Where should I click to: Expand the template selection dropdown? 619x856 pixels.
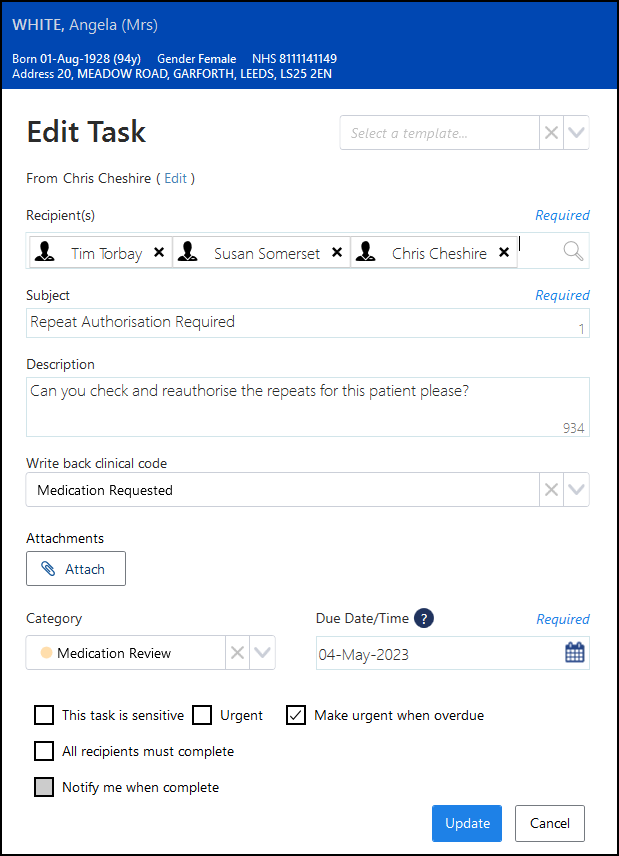click(576, 133)
